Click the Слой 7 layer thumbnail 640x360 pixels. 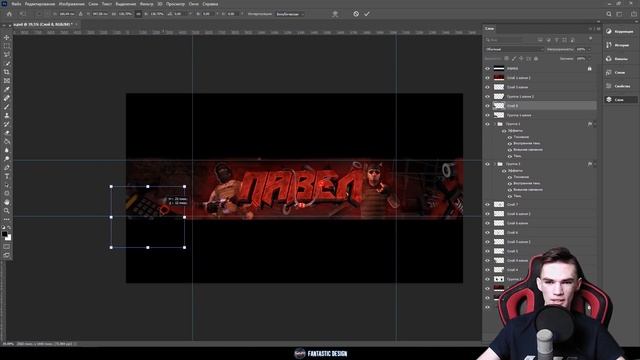click(499, 204)
